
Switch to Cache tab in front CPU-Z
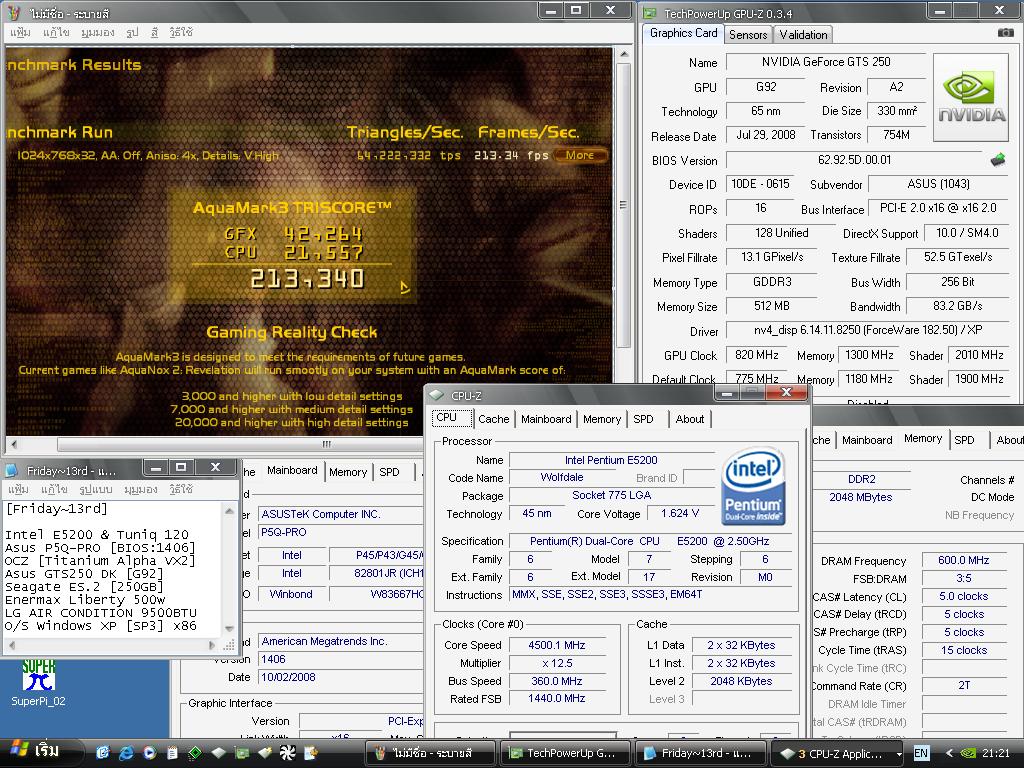coord(493,419)
